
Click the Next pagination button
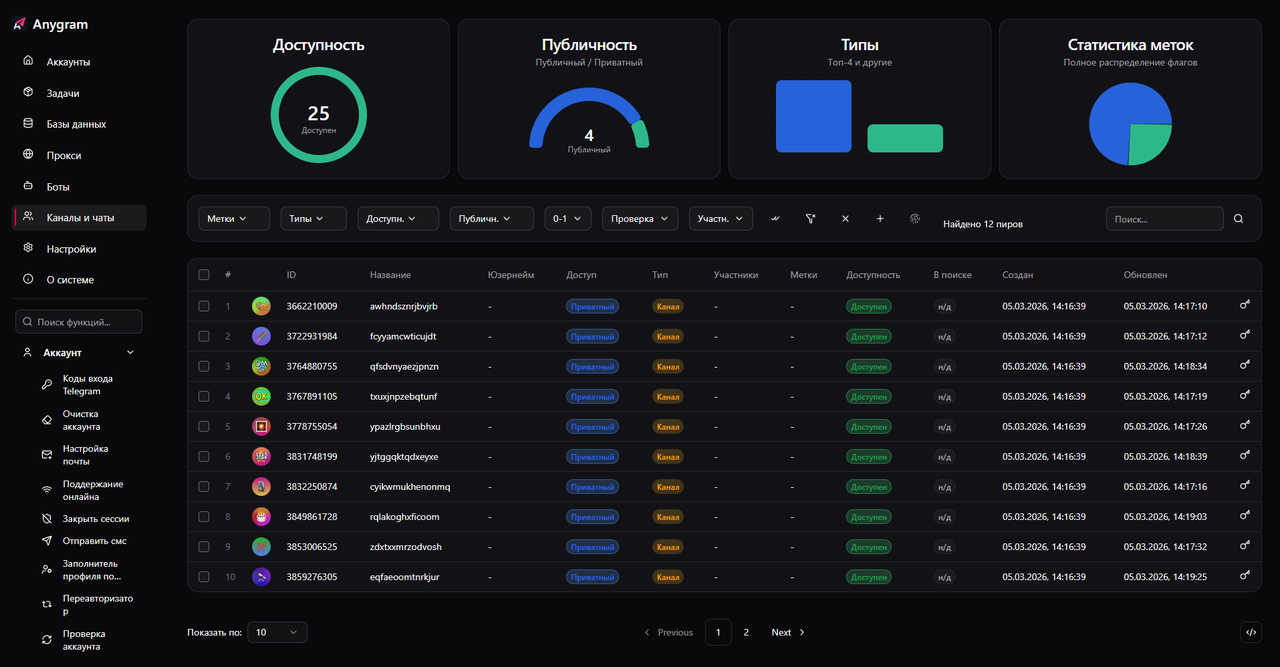[x=788, y=632]
